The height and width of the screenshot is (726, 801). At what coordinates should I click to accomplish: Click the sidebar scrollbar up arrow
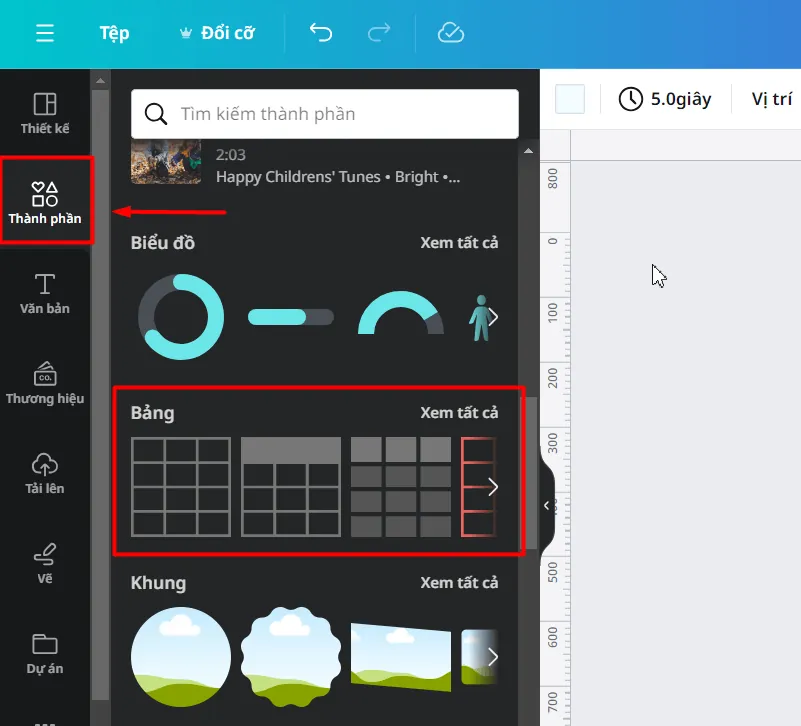[100, 81]
